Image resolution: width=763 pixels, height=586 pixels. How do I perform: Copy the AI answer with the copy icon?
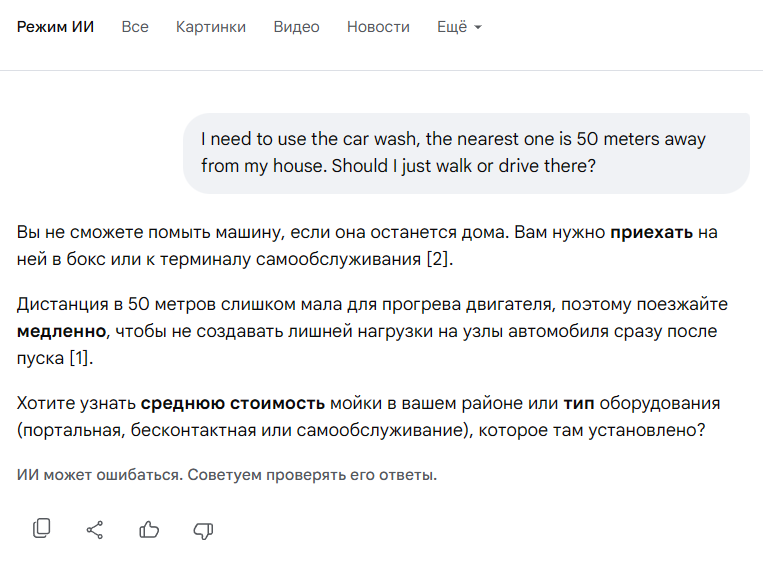42,529
